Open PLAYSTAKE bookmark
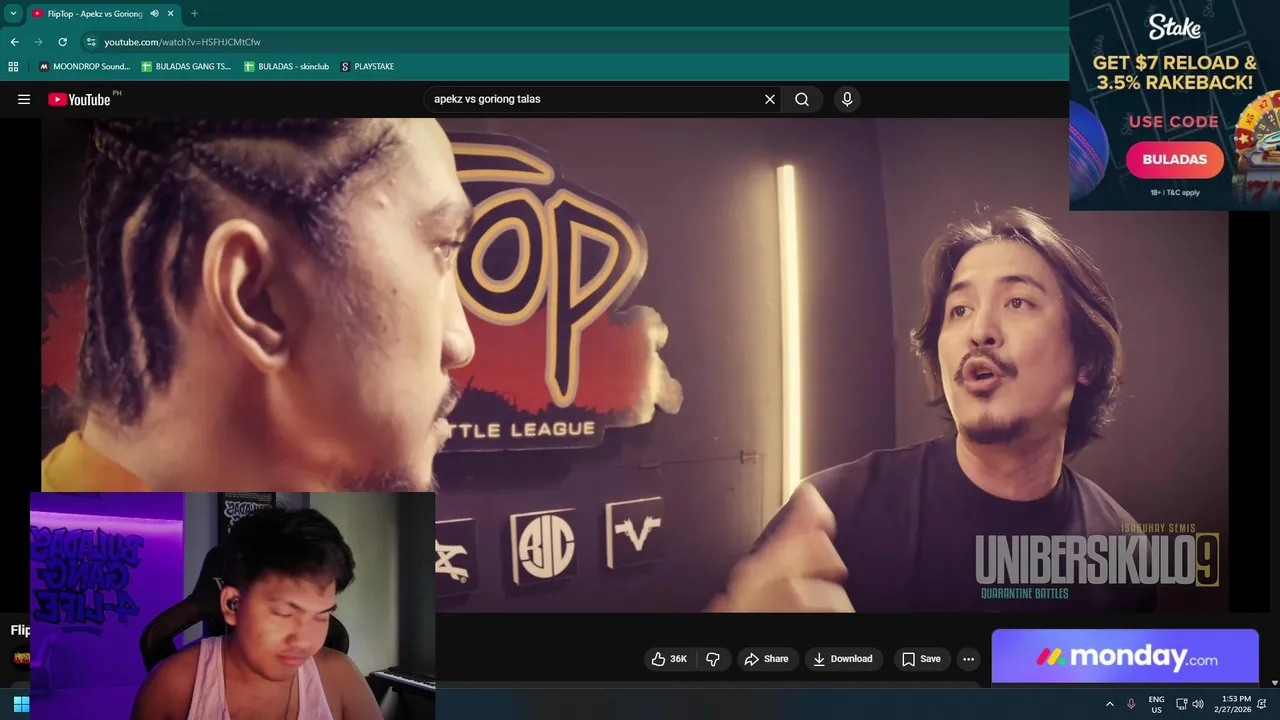 click(367, 67)
